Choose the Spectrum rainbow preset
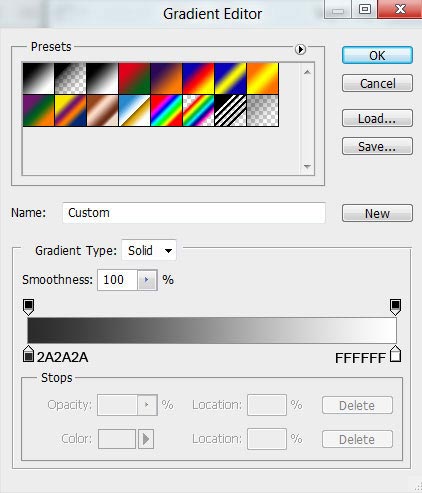The width and height of the screenshot is (422, 493). (166, 111)
